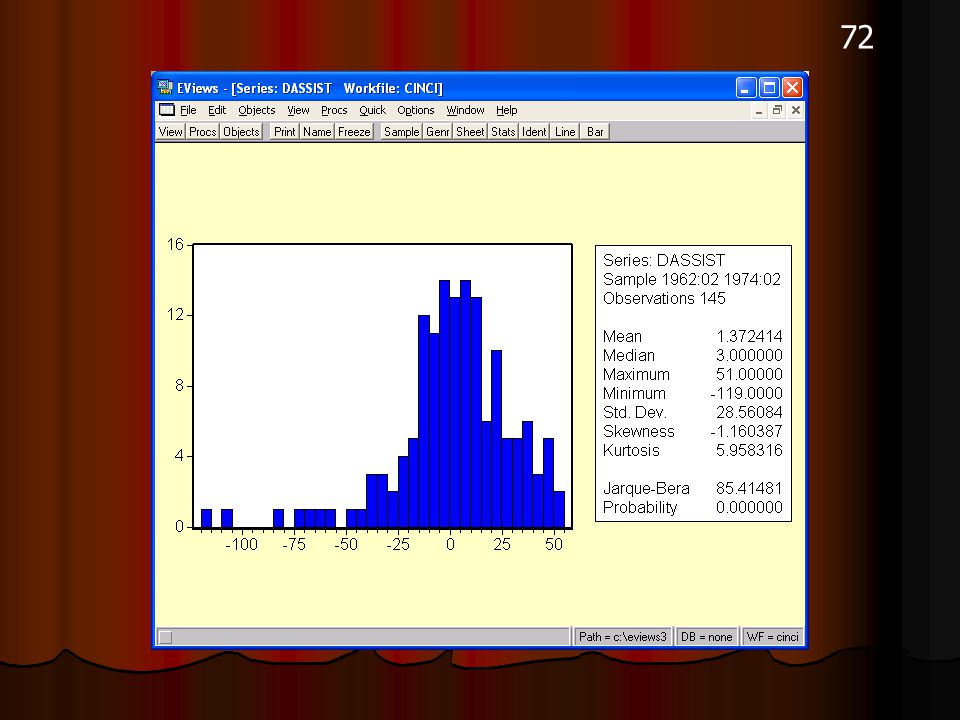Switch to Line graph view
Image resolution: width=960 pixels, height=720 pixels.
565,132
